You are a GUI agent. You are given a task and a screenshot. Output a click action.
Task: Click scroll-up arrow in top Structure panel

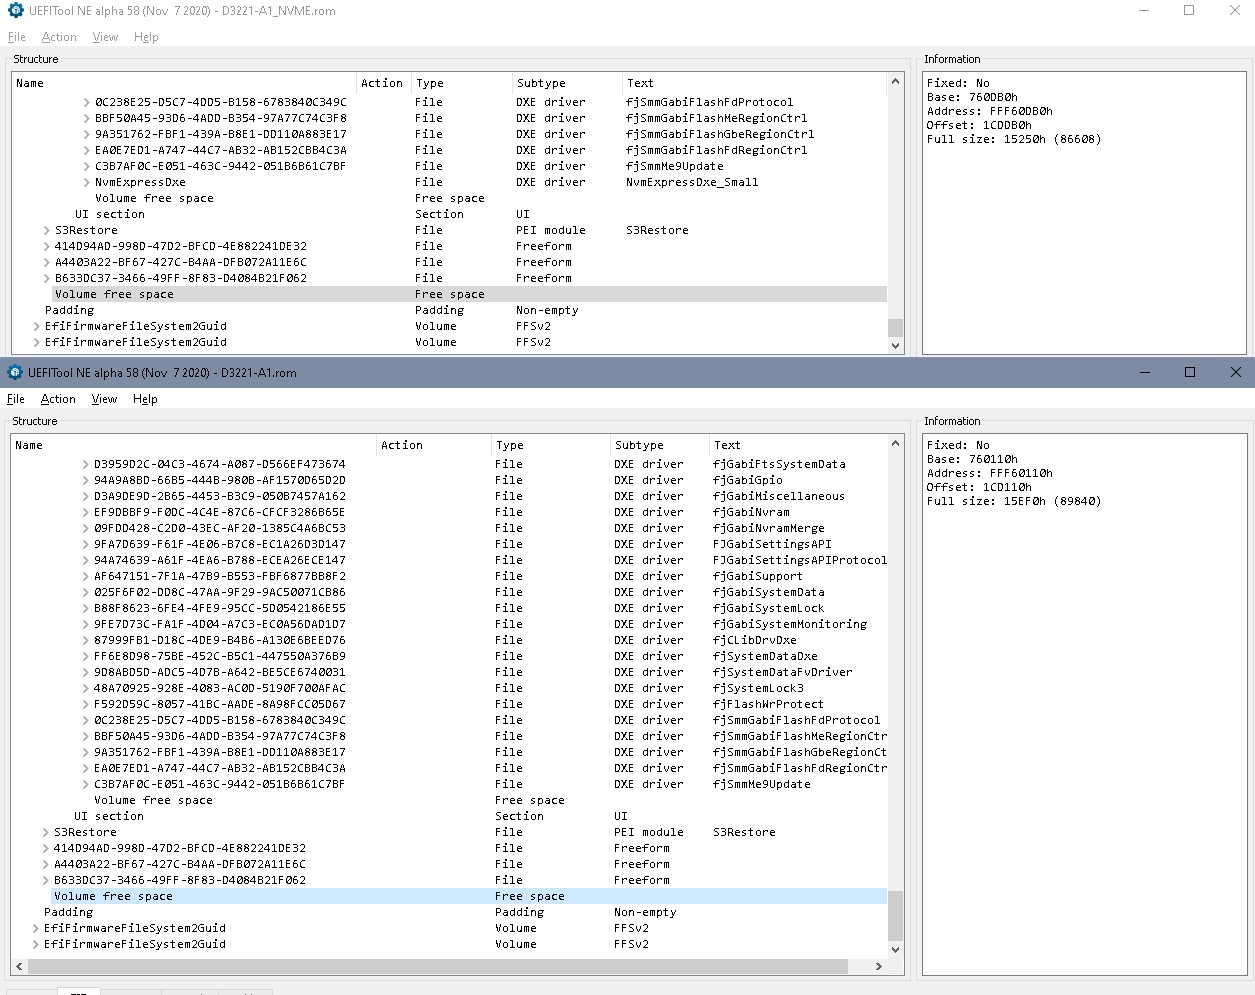coord(895,82)
